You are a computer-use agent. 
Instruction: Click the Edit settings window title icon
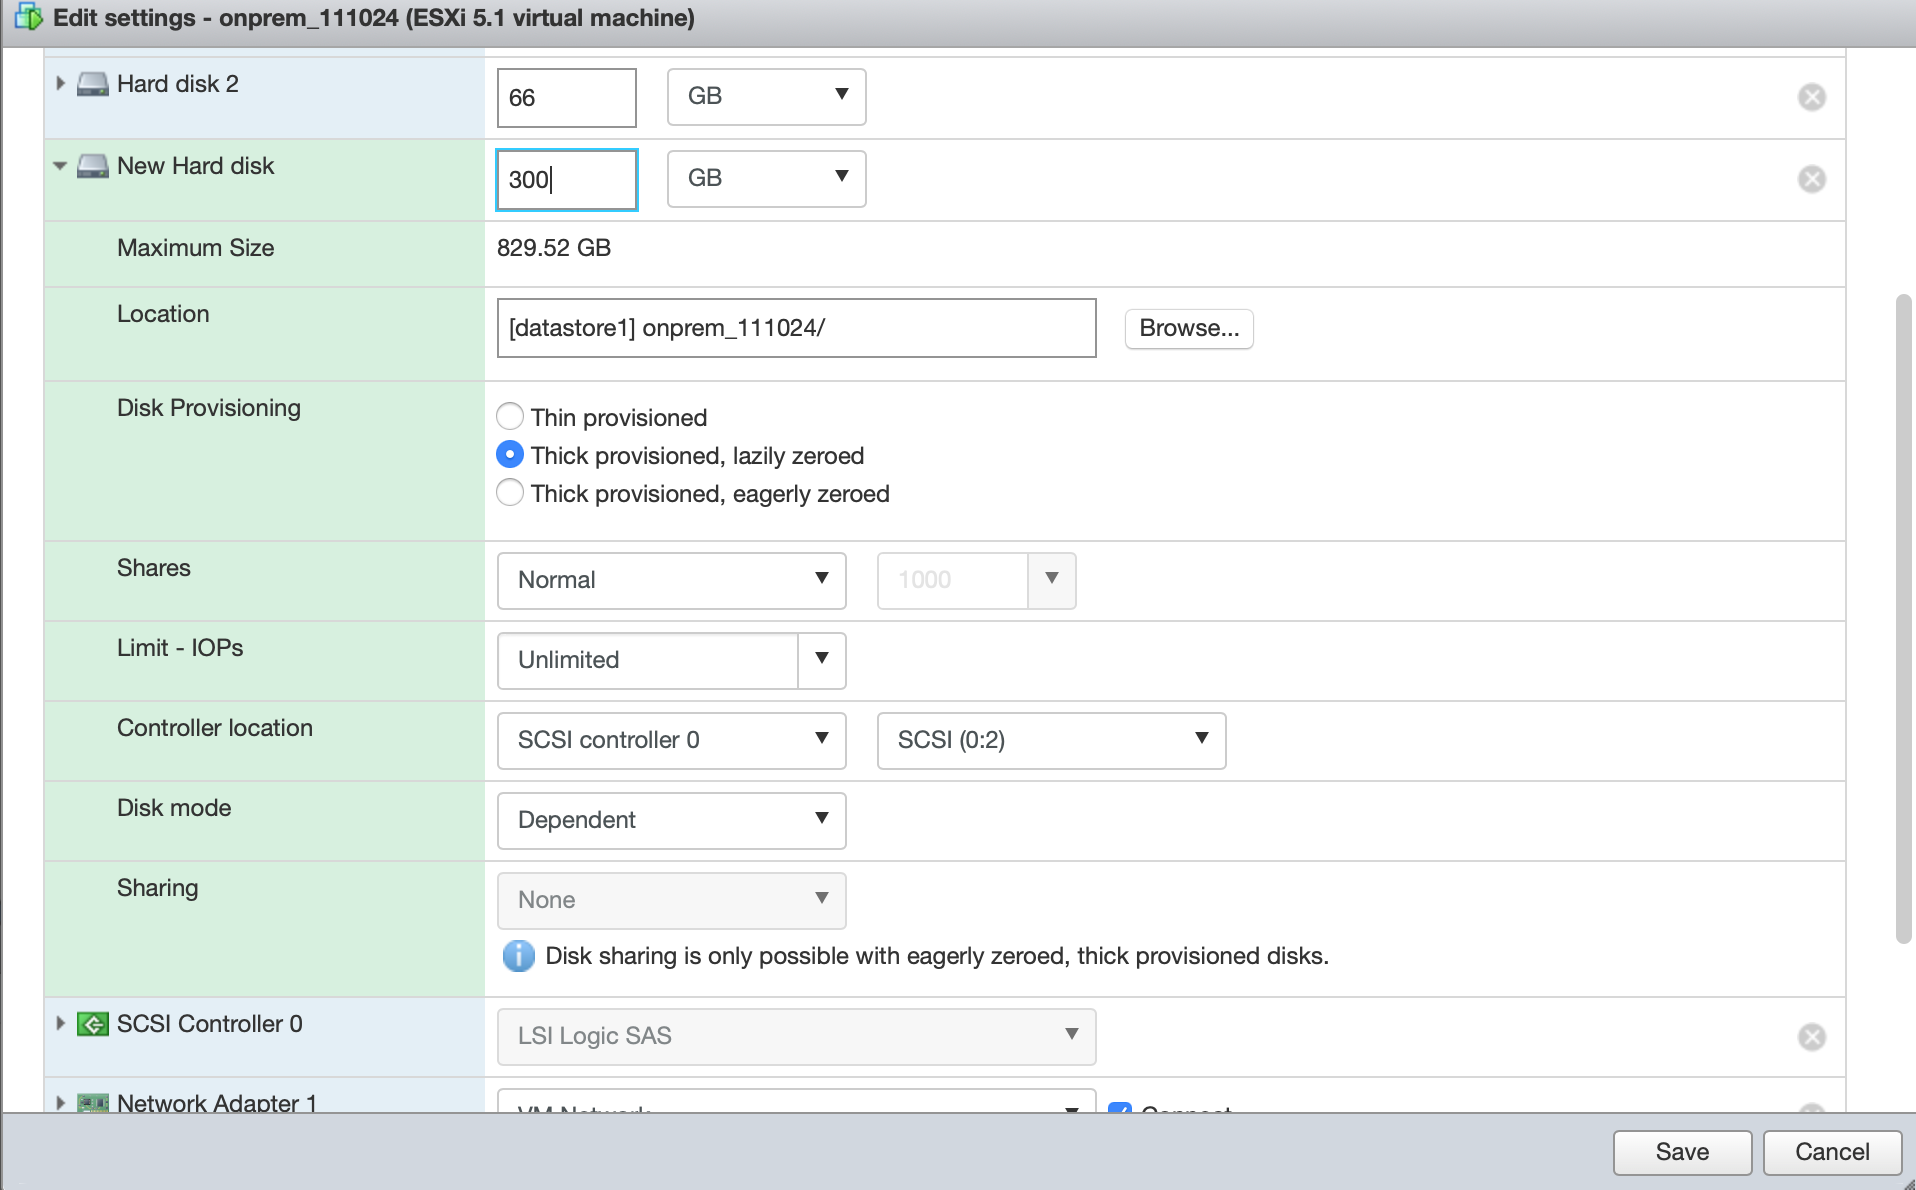coord(28,17)
